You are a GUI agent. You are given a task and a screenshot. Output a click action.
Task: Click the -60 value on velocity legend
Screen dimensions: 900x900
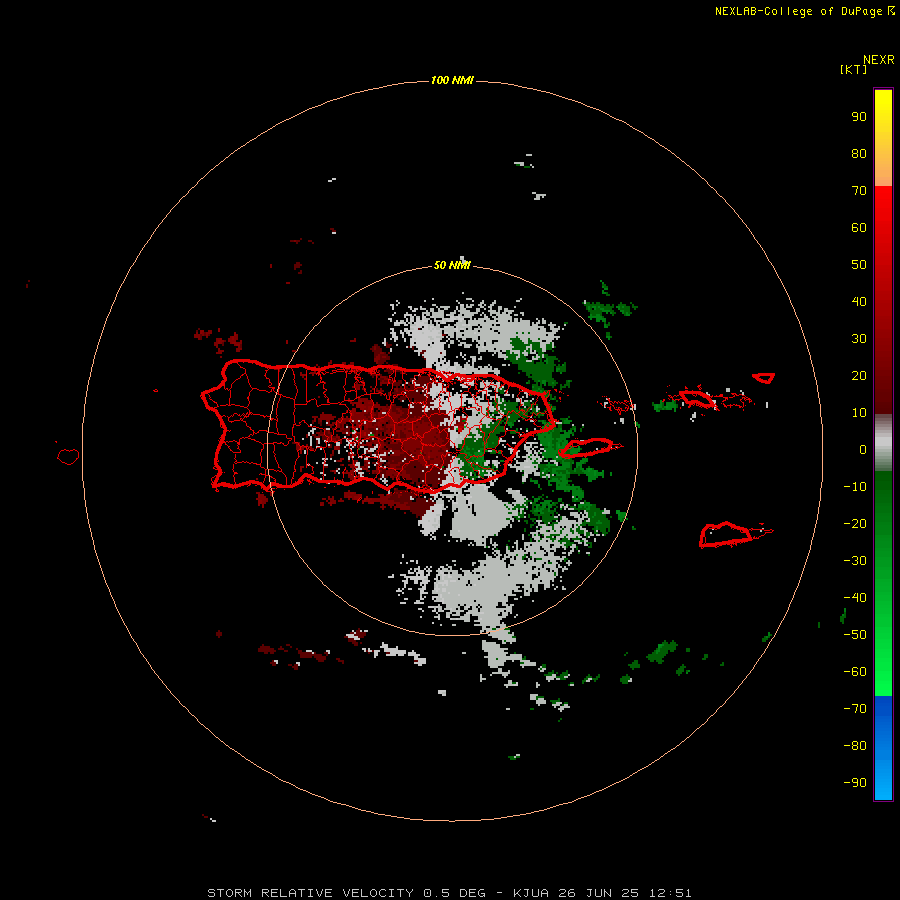click(855, 672)
